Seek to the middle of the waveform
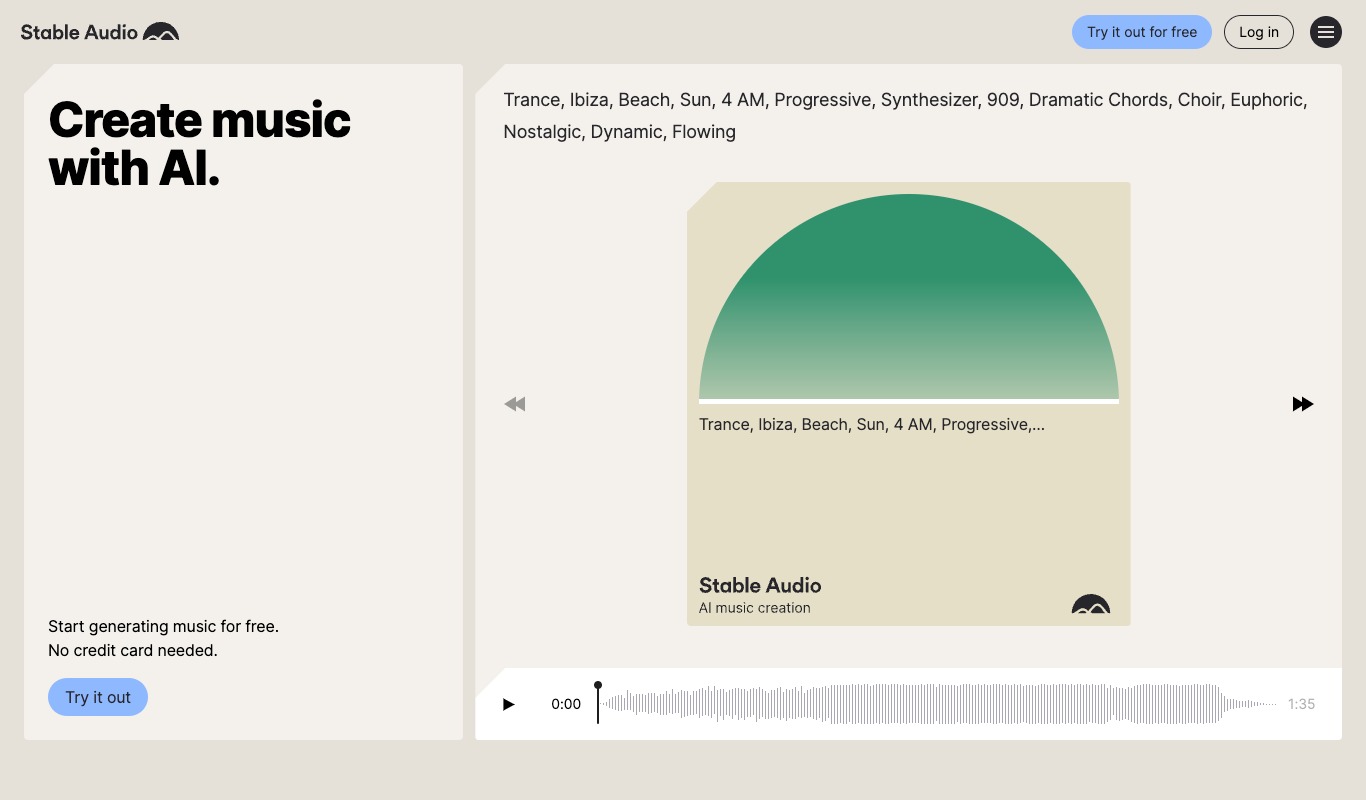Viewport: 1366px width, 800px height. [938, 704]
